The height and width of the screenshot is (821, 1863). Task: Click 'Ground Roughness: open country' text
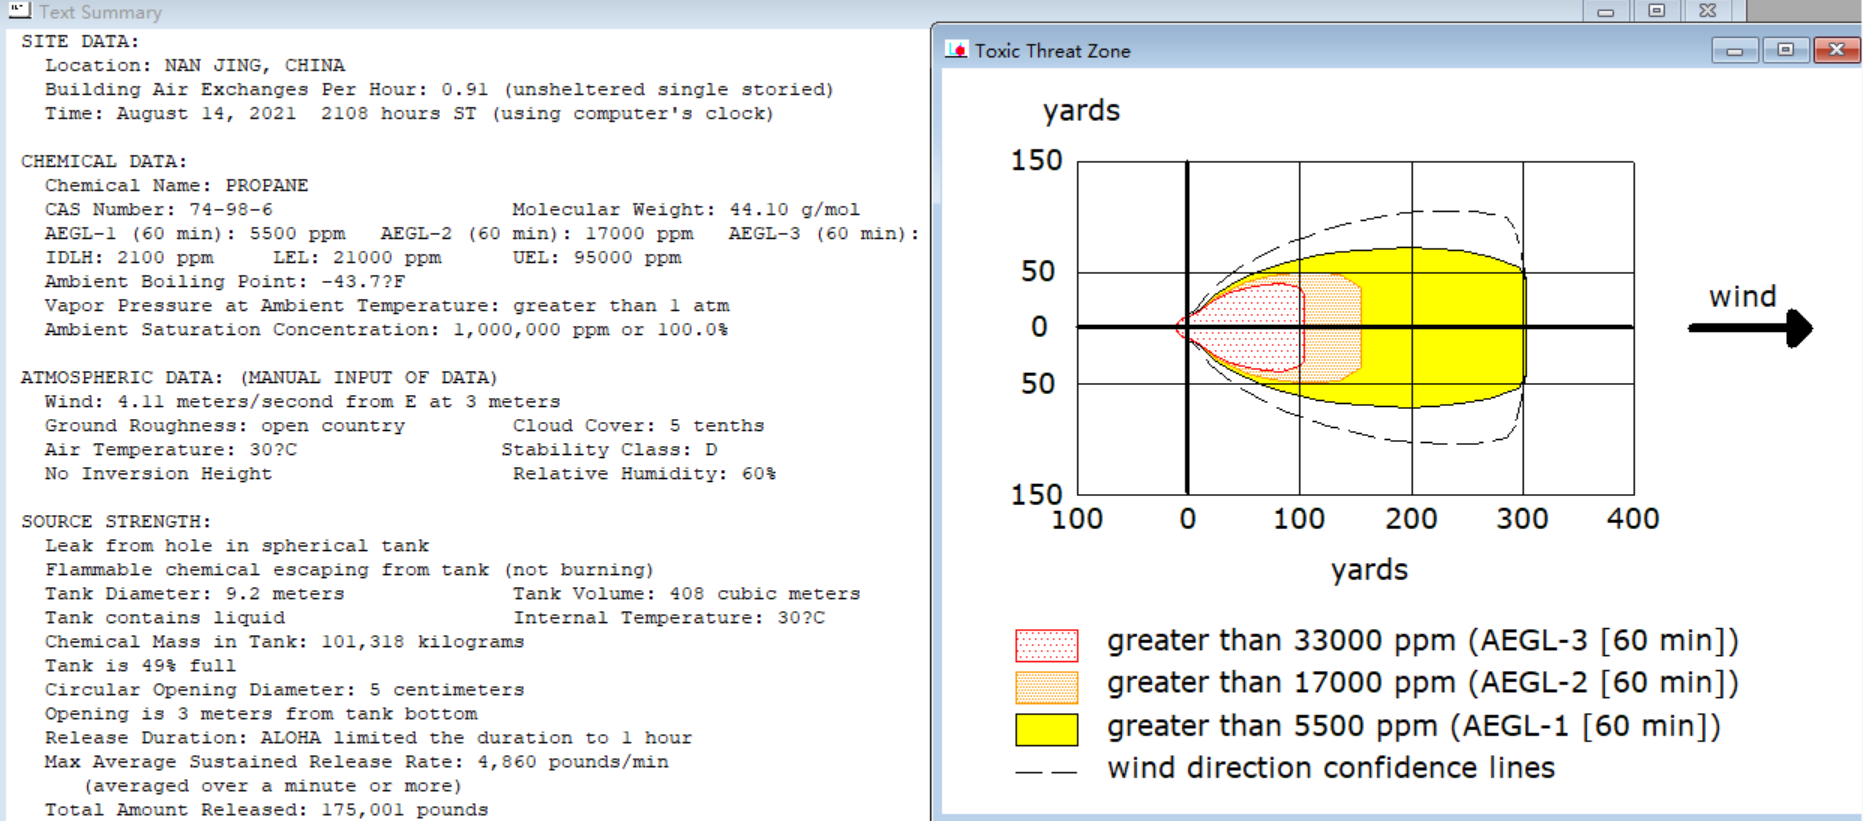pyautogui.click(x=225, y=425)
